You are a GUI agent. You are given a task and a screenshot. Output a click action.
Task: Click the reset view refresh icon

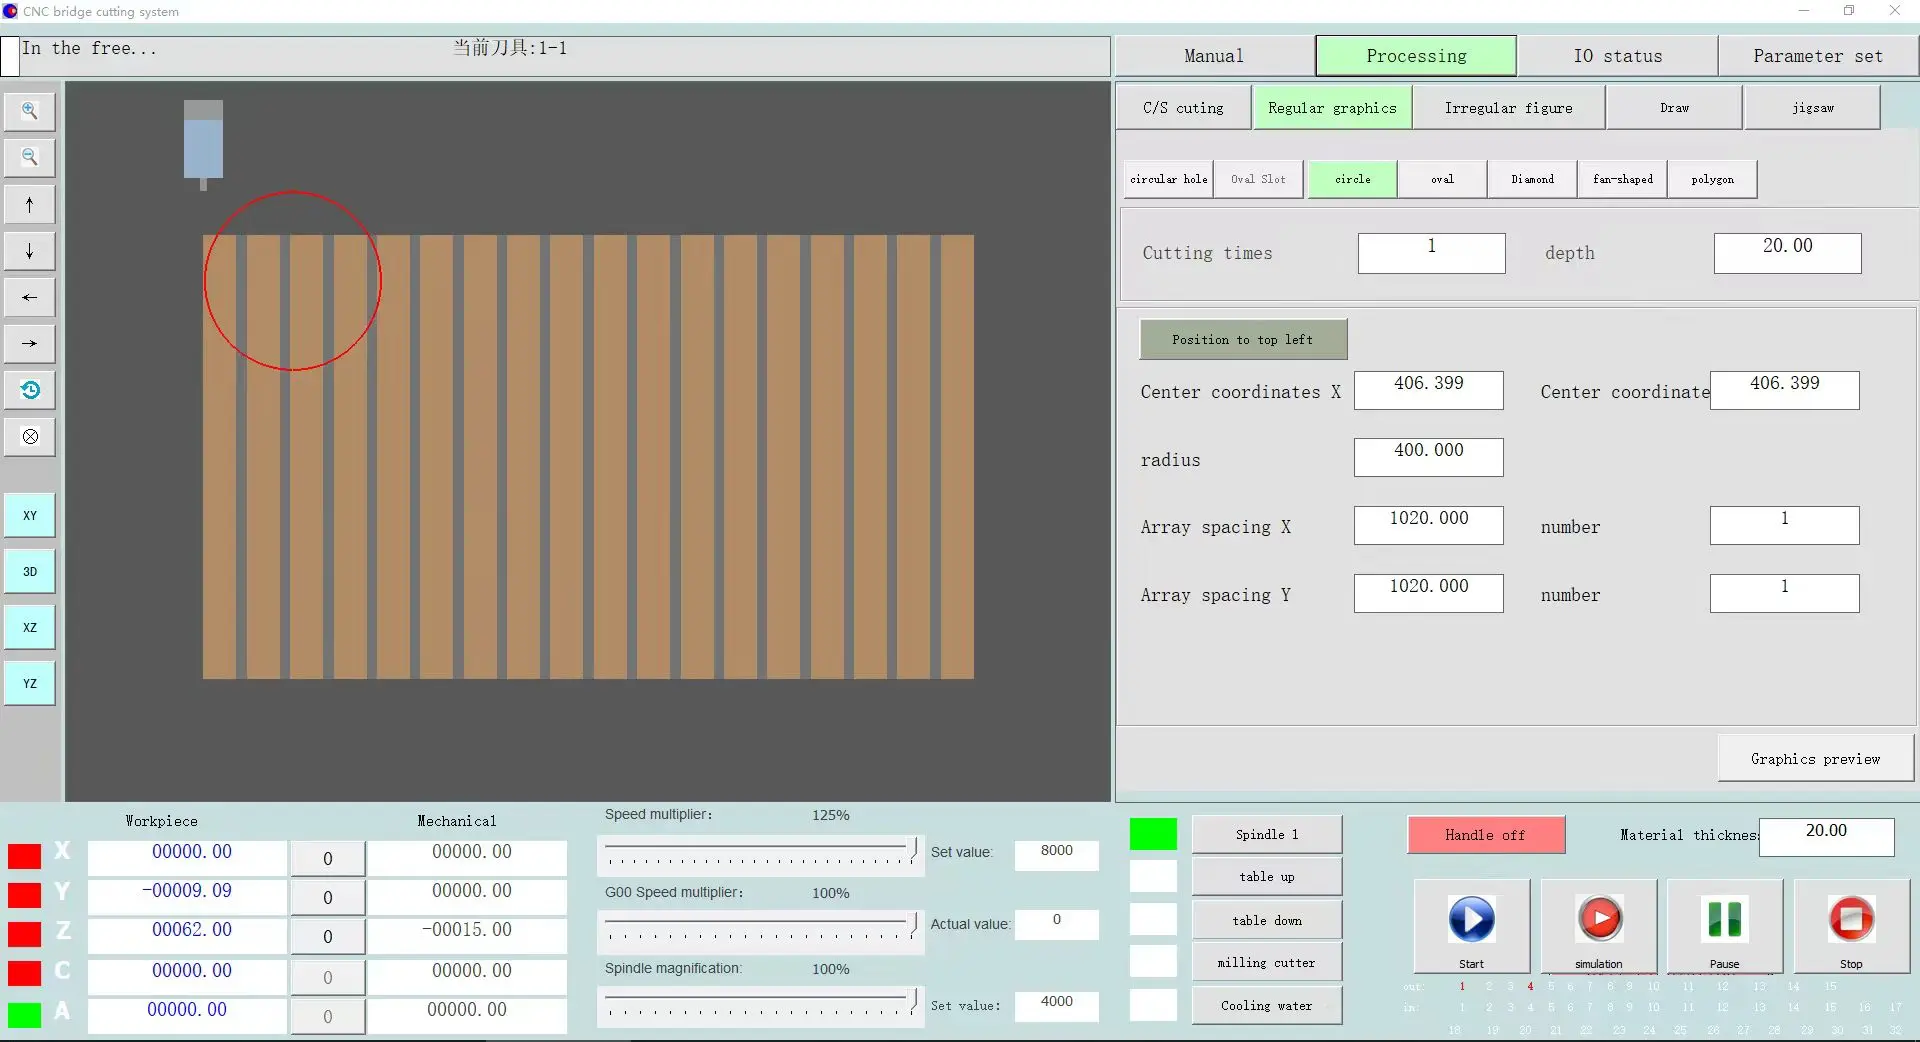point(30,390)
